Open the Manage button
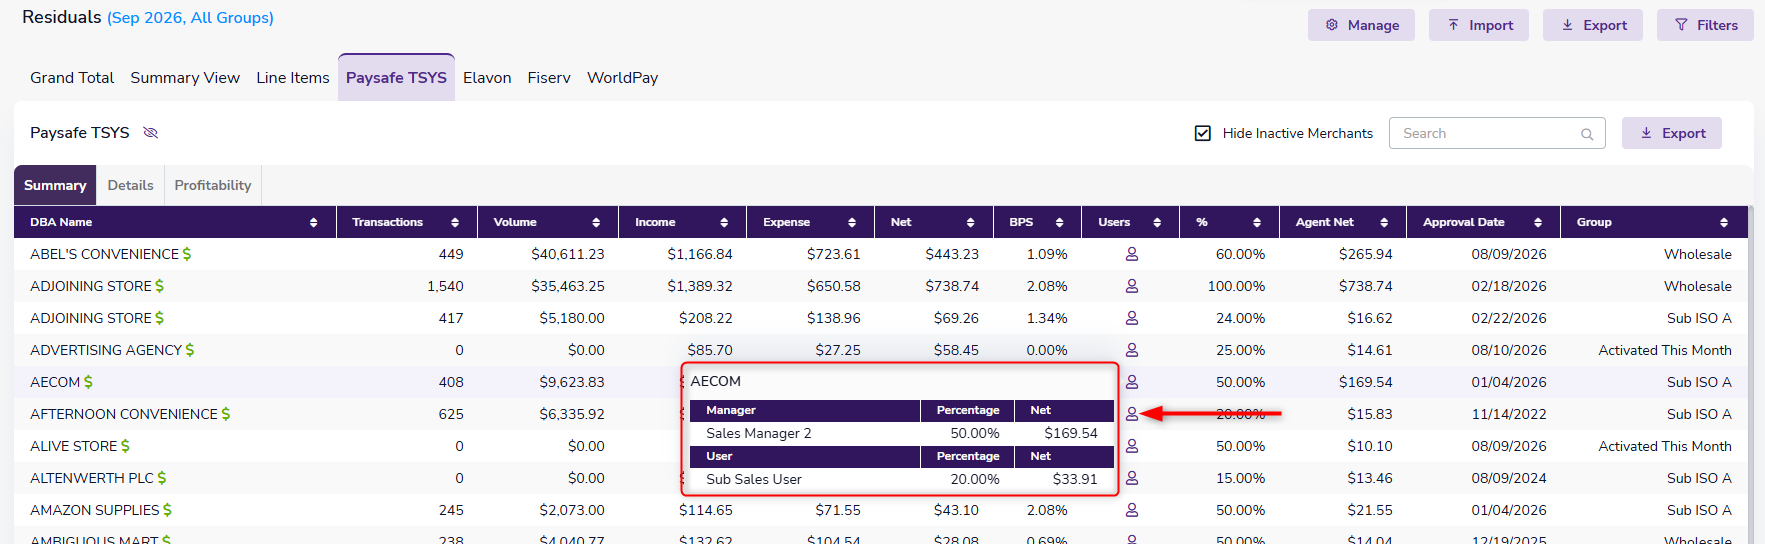The height and width of the screenshot is (544, 1765). (1361, 25)
